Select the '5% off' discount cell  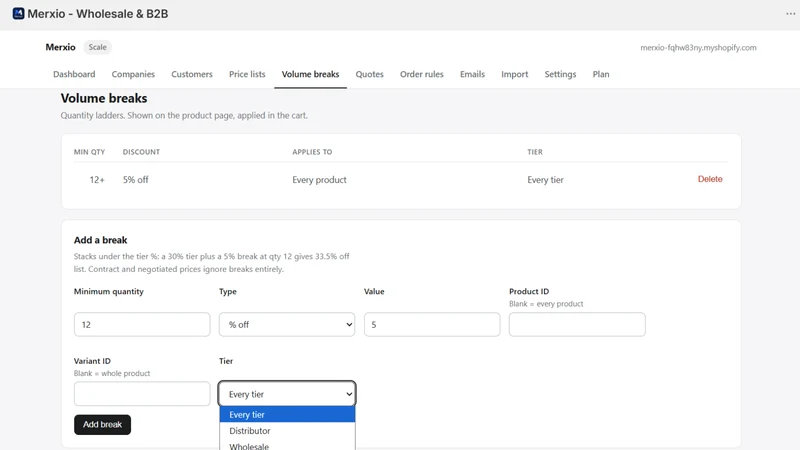(x=136, y=180)
